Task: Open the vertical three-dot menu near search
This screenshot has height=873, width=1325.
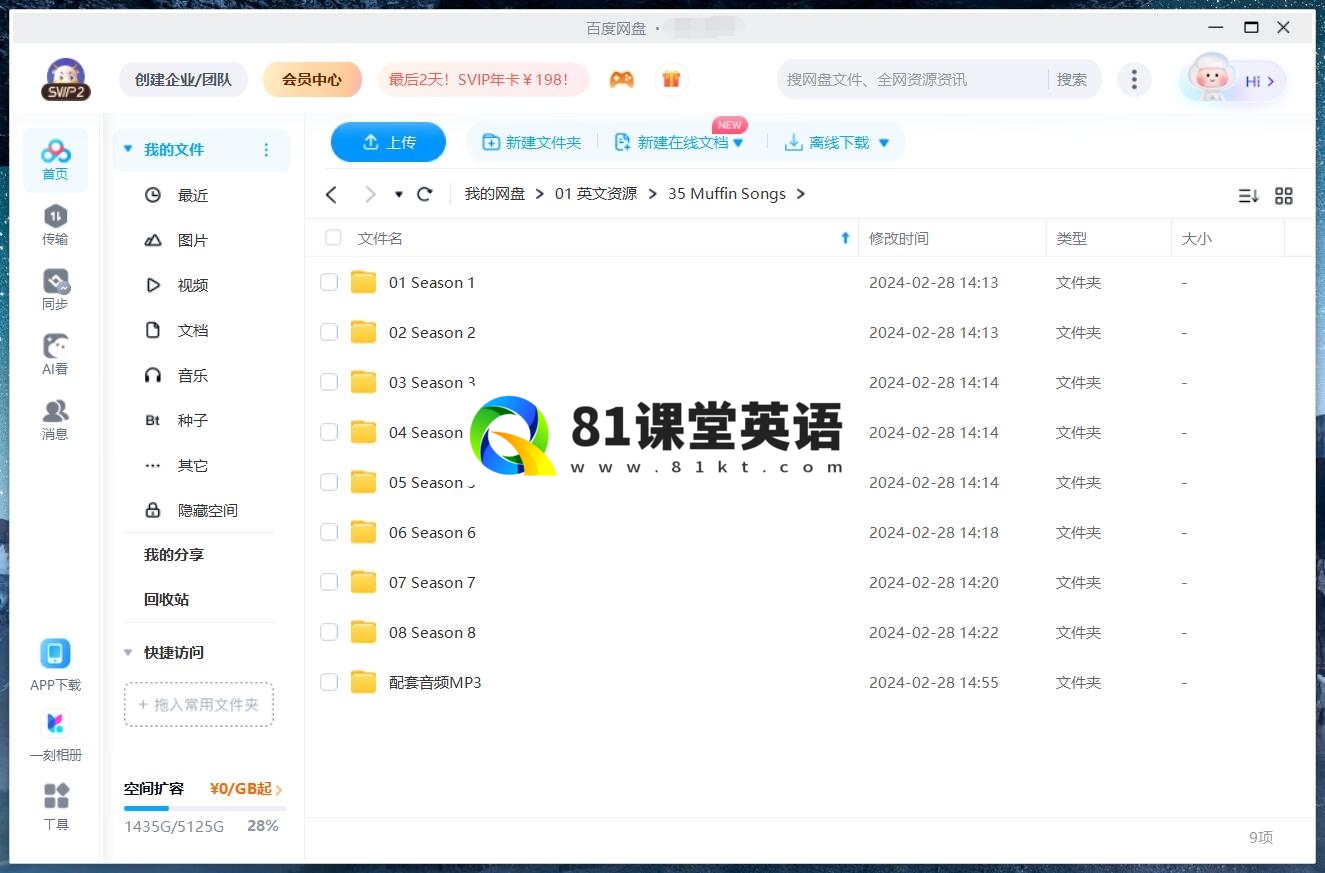Action: (1133, 79)
